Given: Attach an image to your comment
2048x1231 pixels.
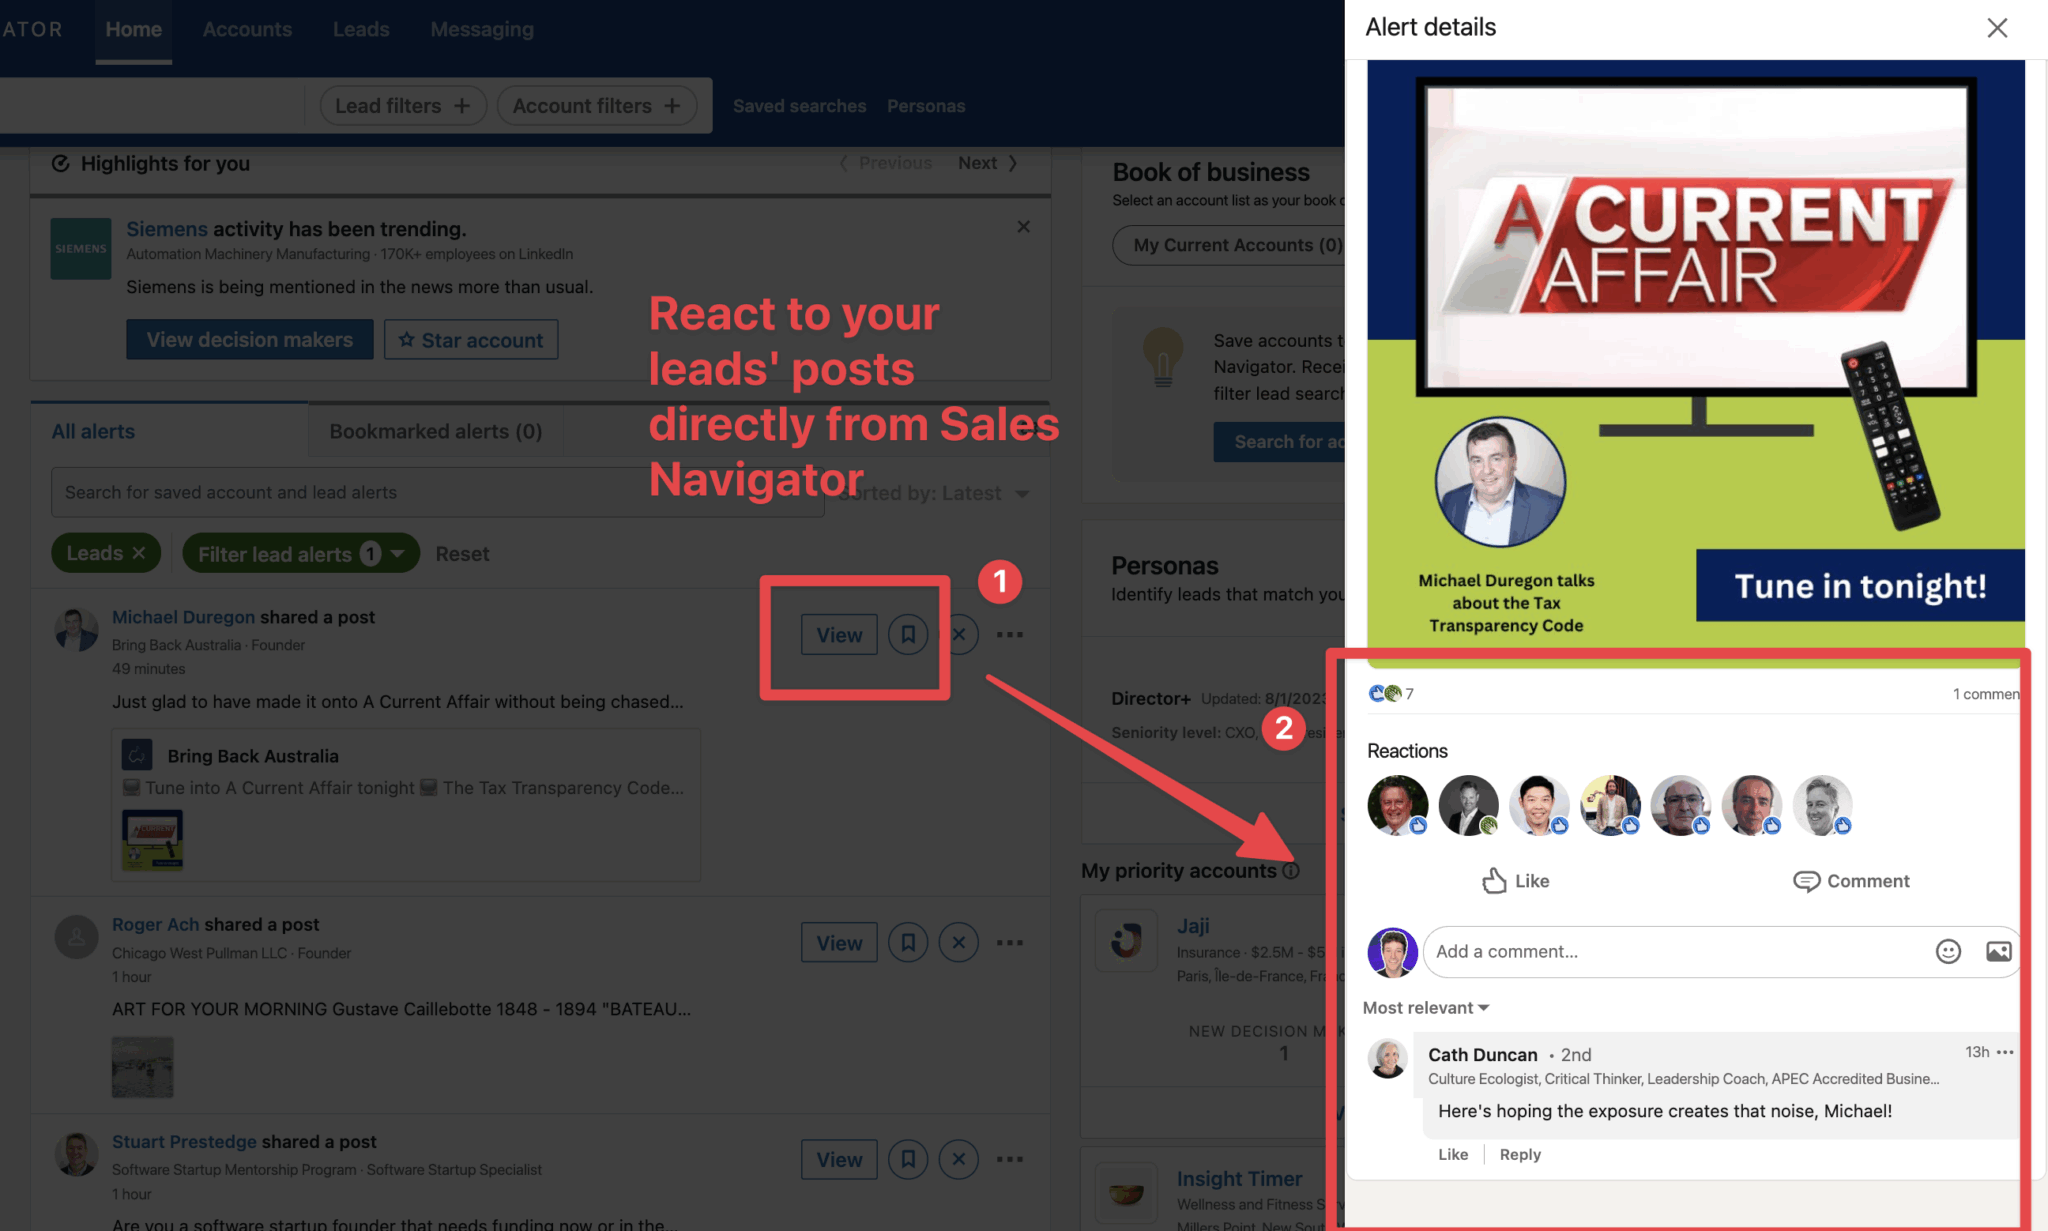Looking at the screenshot, I should pyautogui.click(x=1998, y=951).
